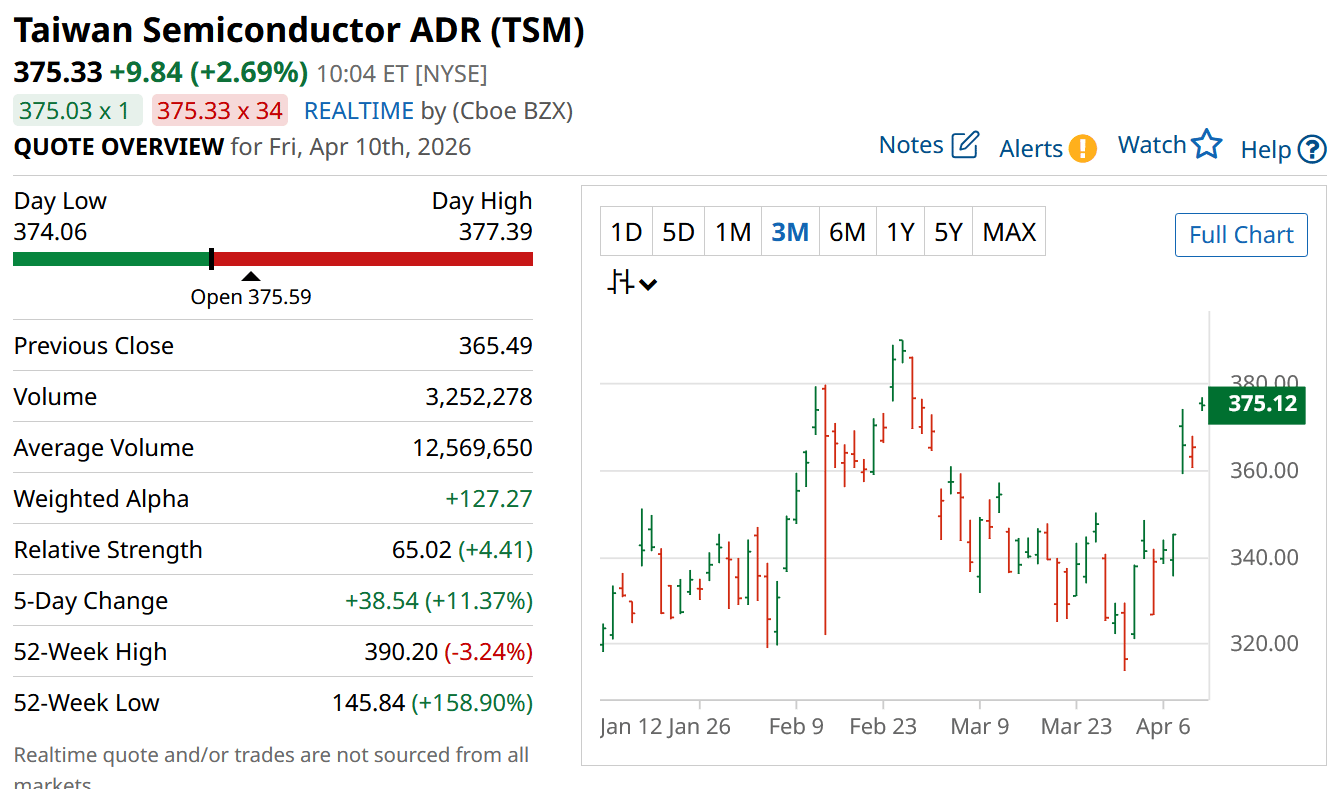Screen dimensions: 1340x789
Task: Open the Full Chart button
Action: (1241, 235)
